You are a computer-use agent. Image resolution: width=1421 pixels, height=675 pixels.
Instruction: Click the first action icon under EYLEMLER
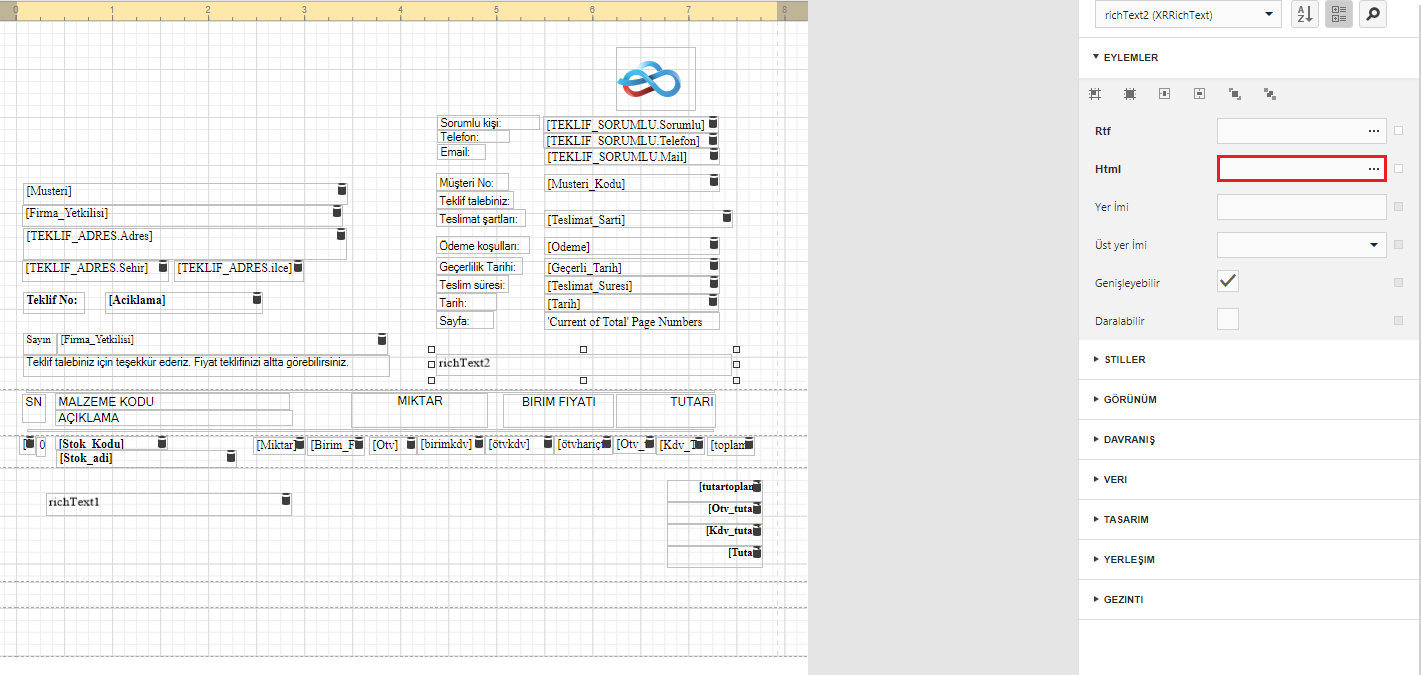(x=1095, y=94)
